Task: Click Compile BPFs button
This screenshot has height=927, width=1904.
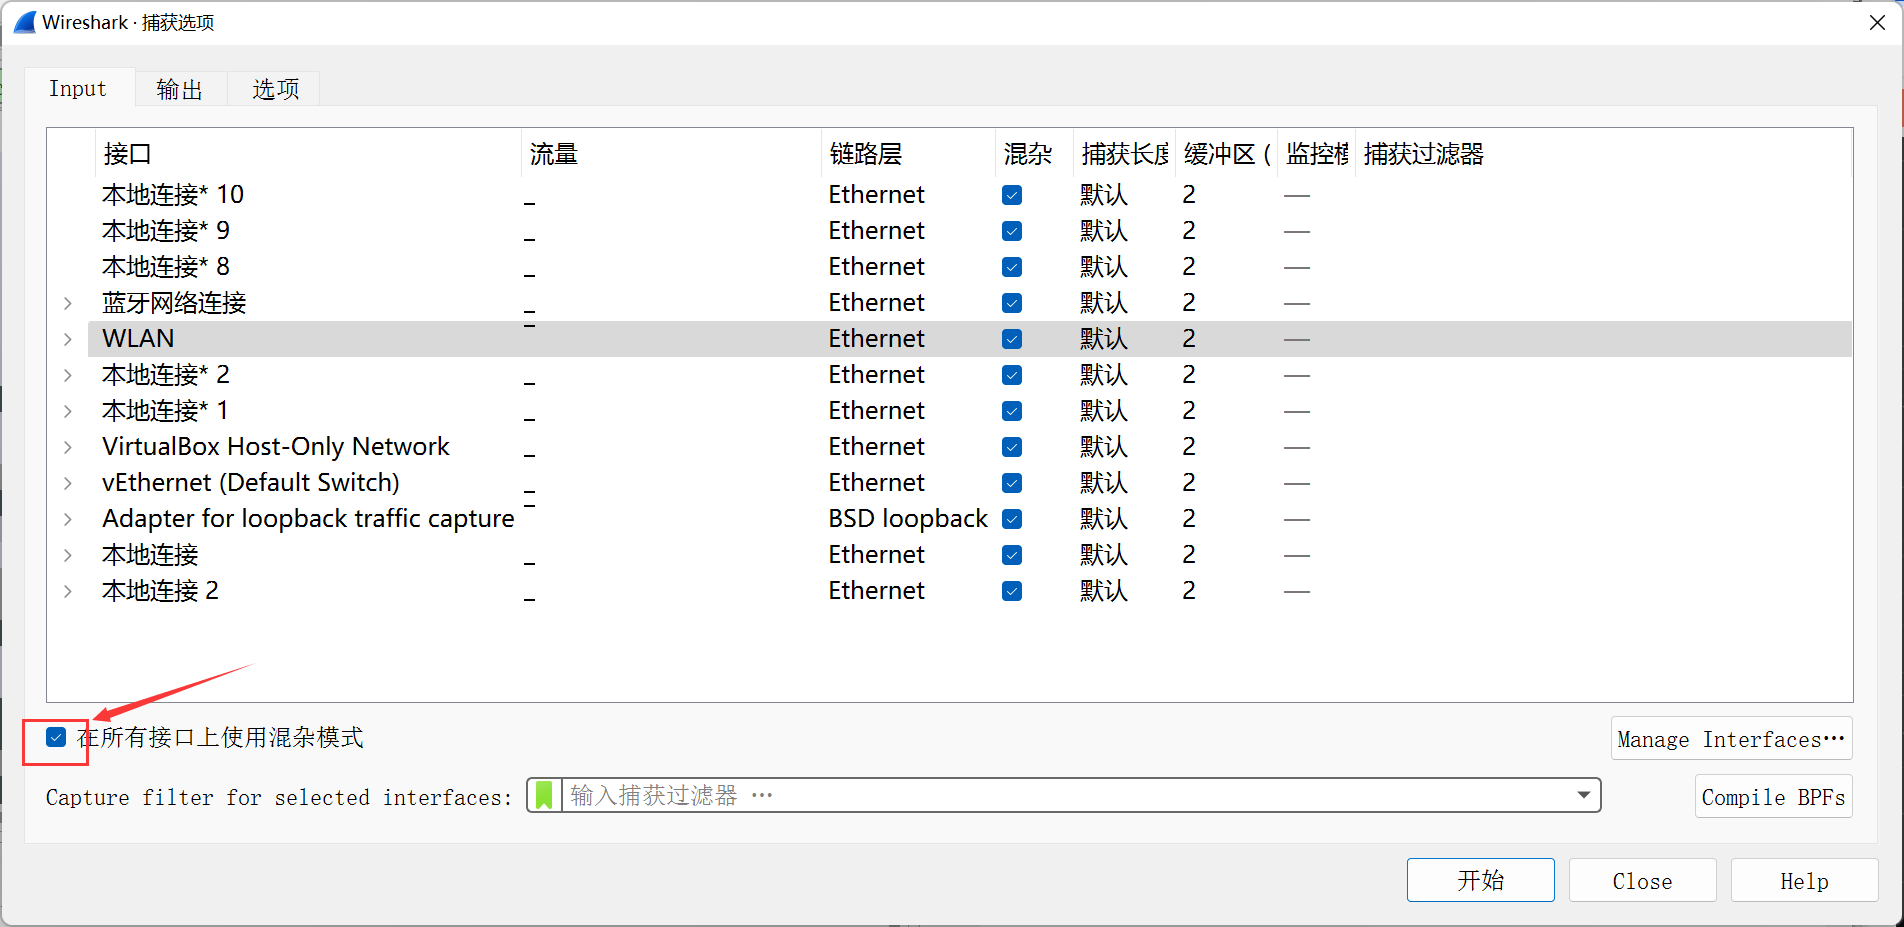Action: 1773,797
